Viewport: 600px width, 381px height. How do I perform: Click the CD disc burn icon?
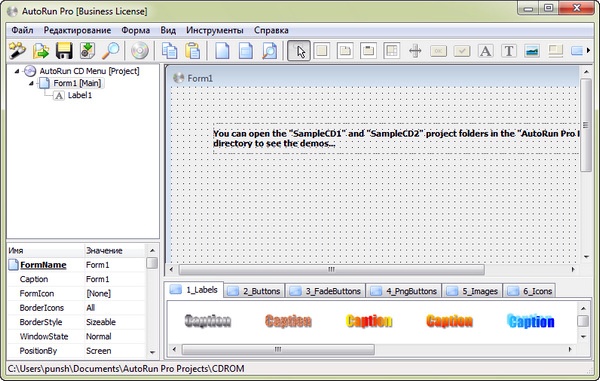coord(140,50)
